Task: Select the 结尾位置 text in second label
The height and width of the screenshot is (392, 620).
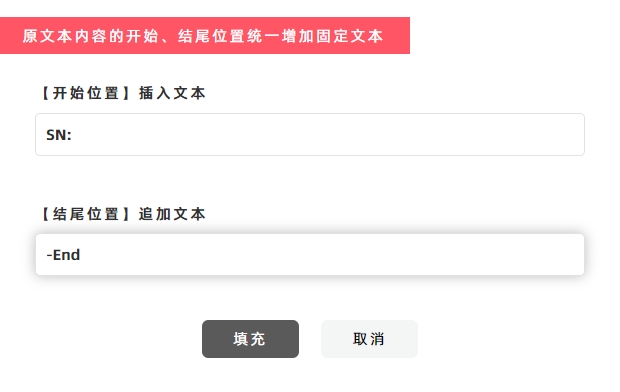Action: tap(86, 214)
